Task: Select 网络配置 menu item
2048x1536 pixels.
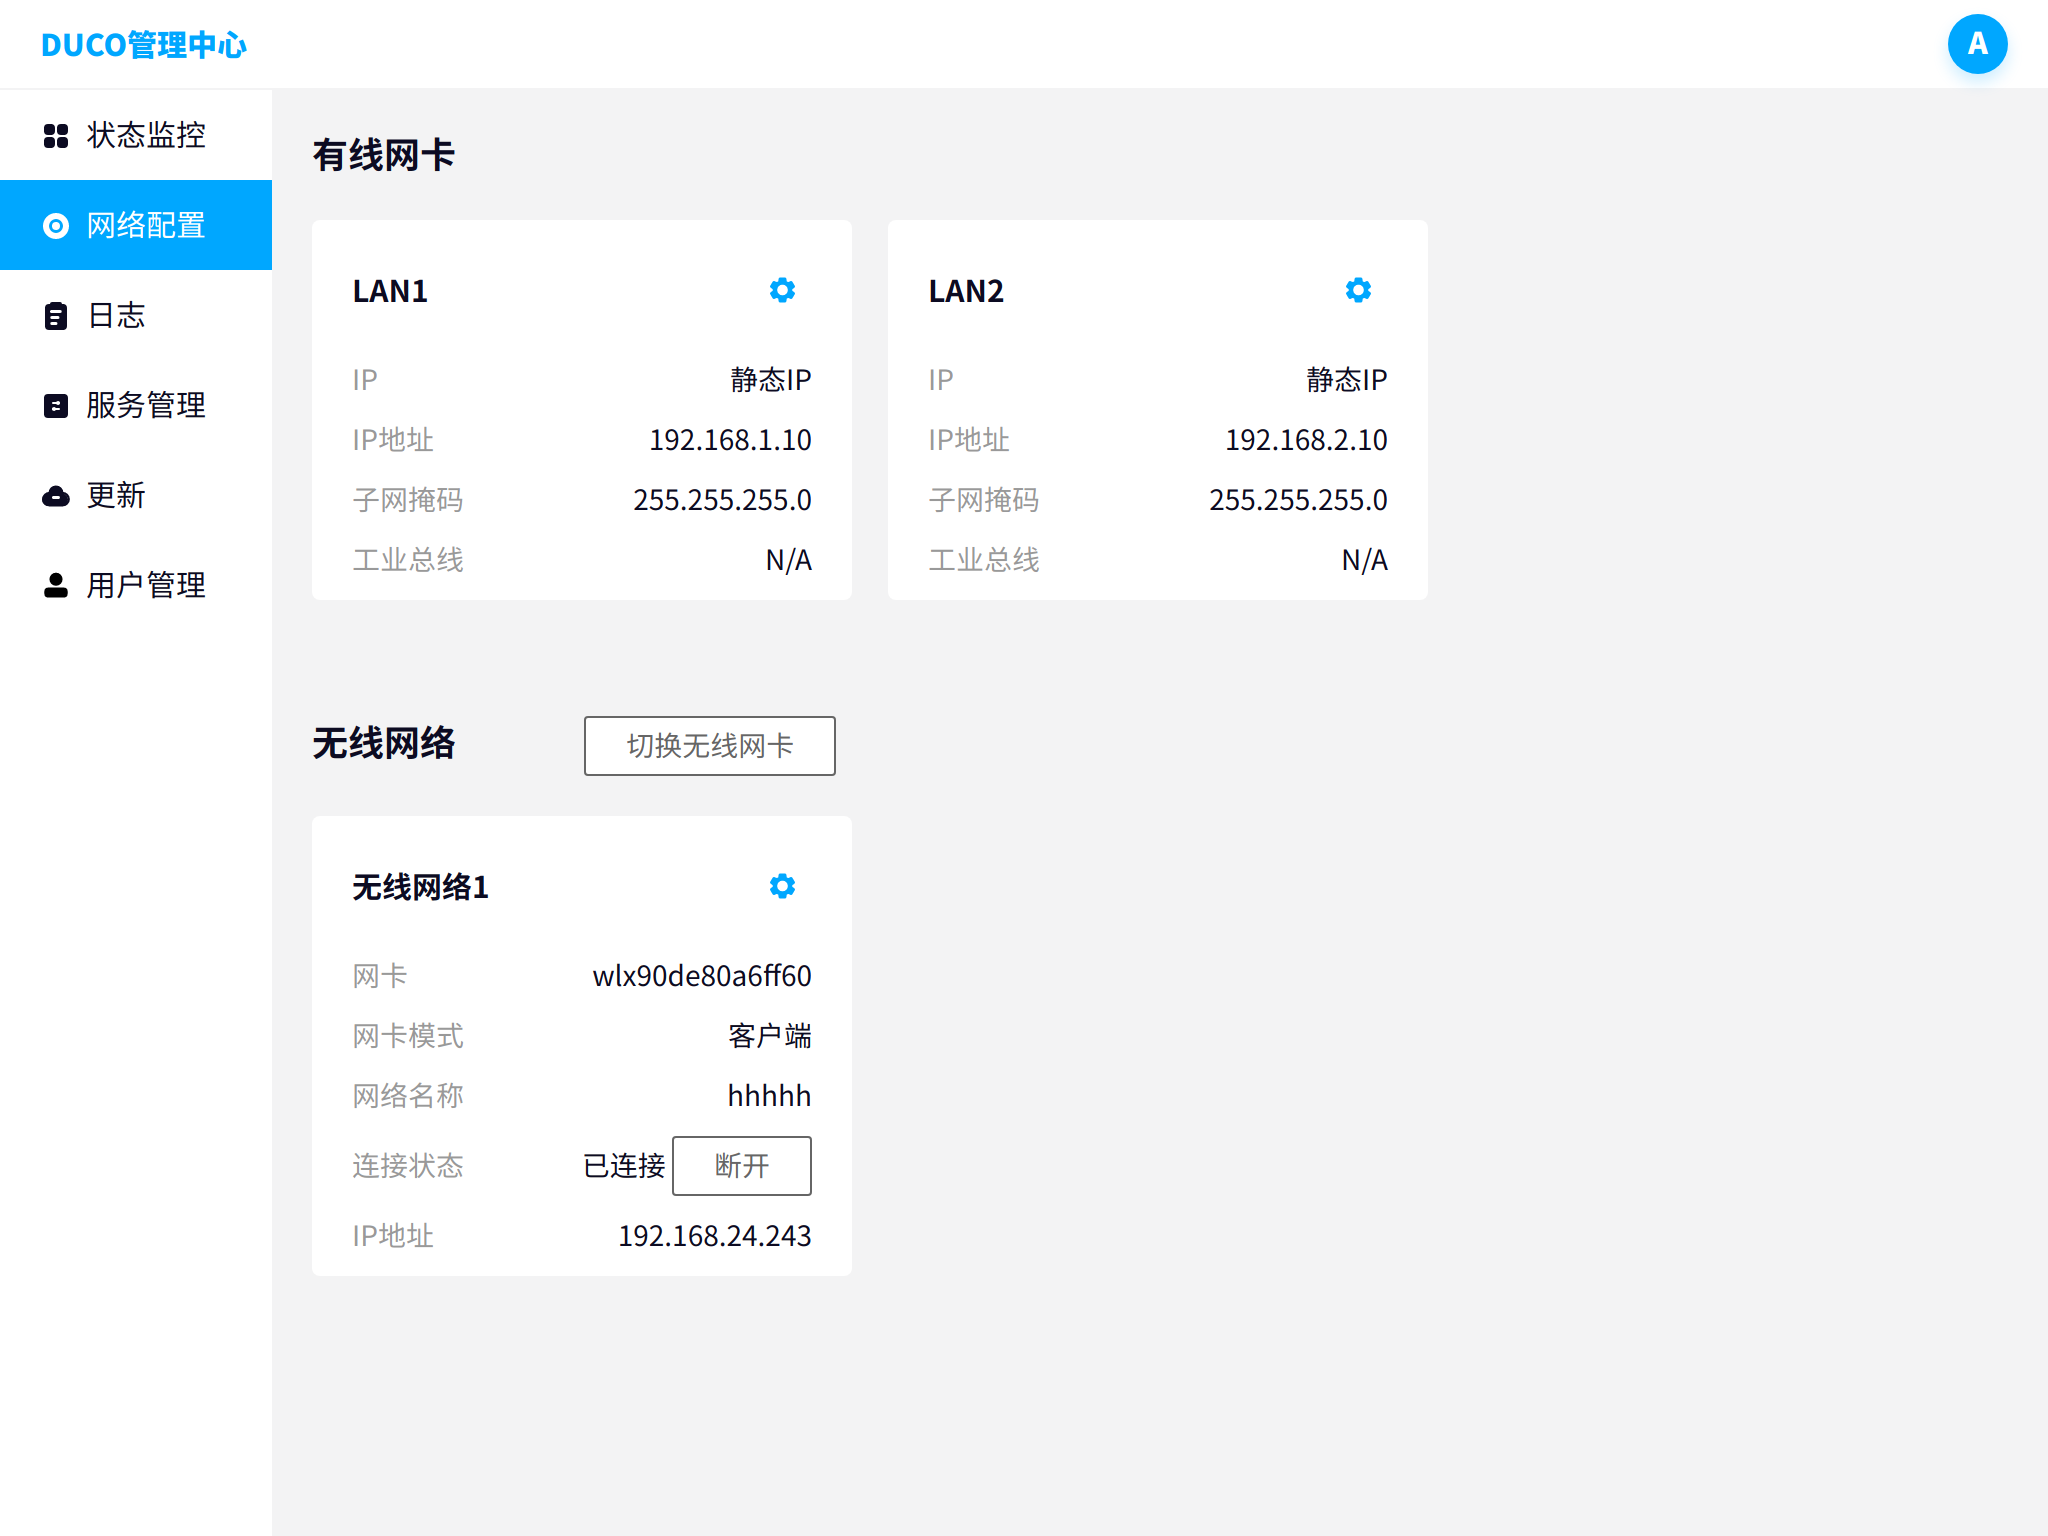Action: (x=146, y=225)
